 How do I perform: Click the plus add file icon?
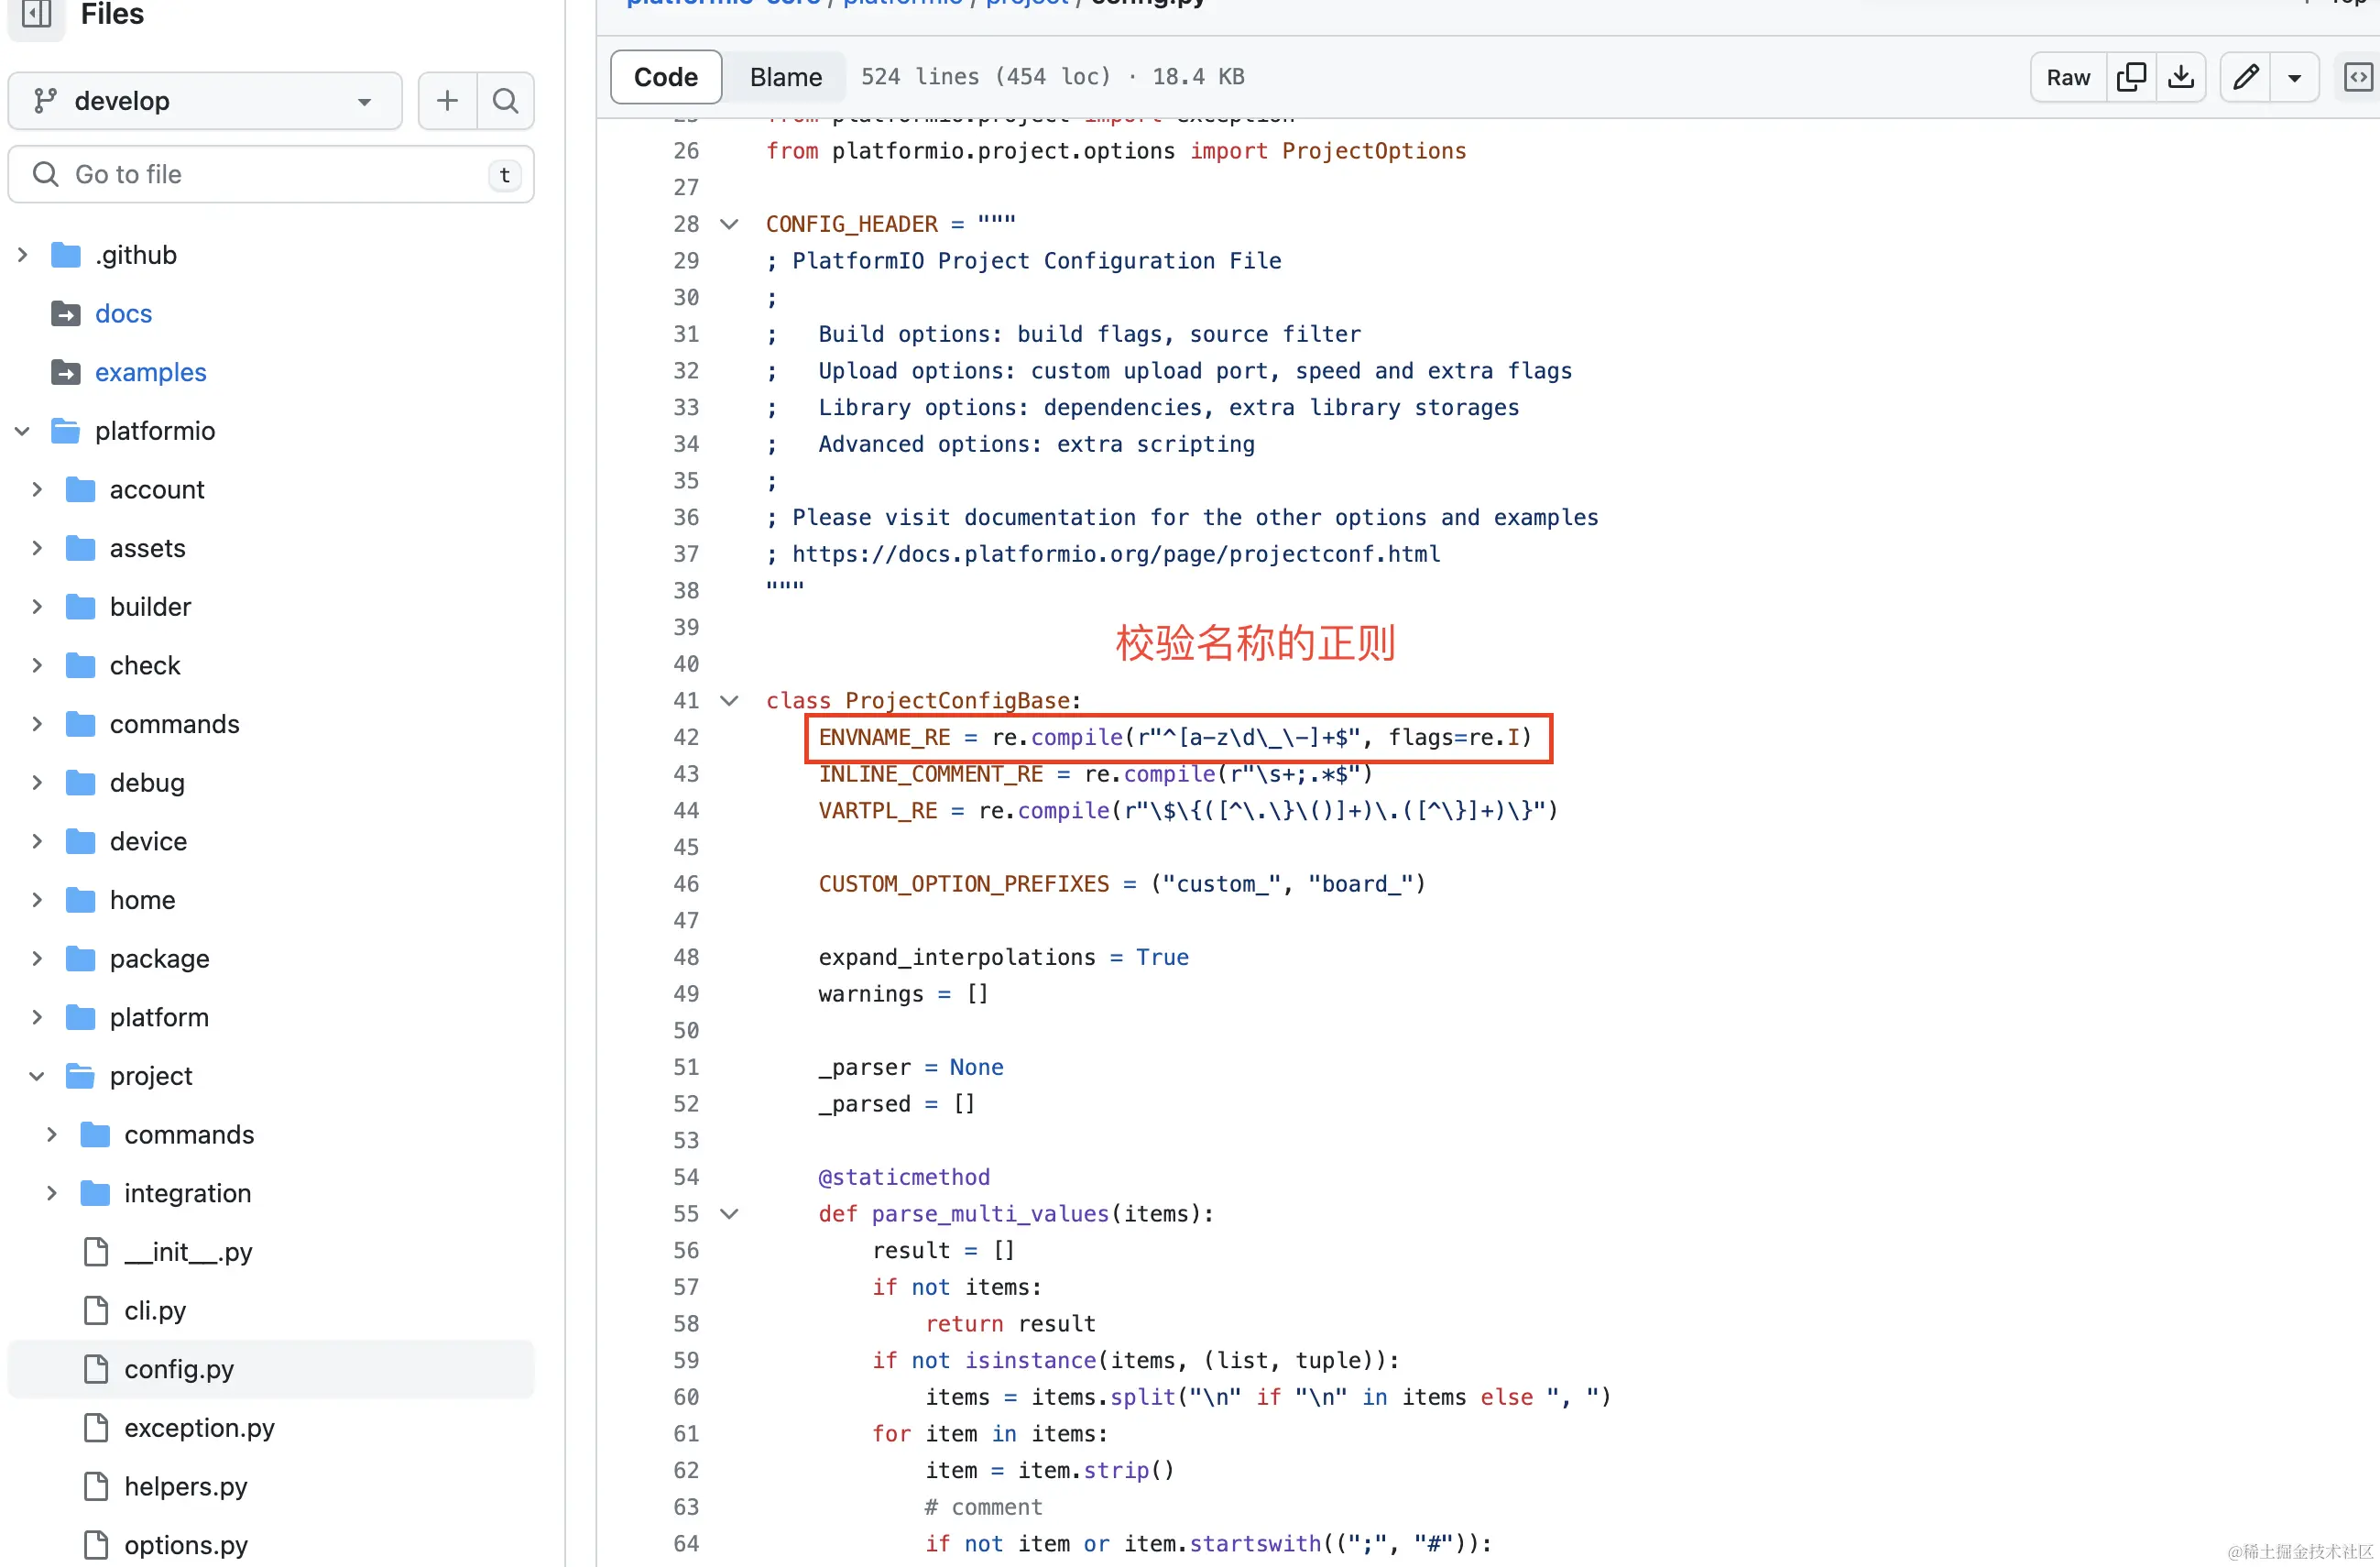447,101
